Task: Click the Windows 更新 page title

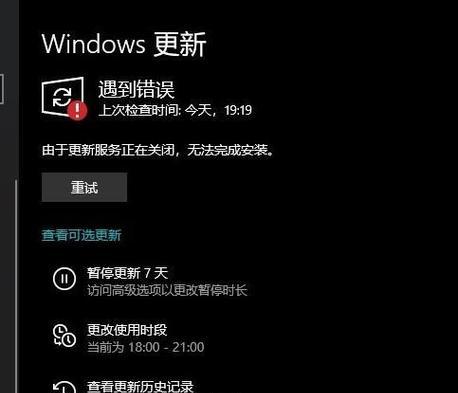Action: click(124, 44)
